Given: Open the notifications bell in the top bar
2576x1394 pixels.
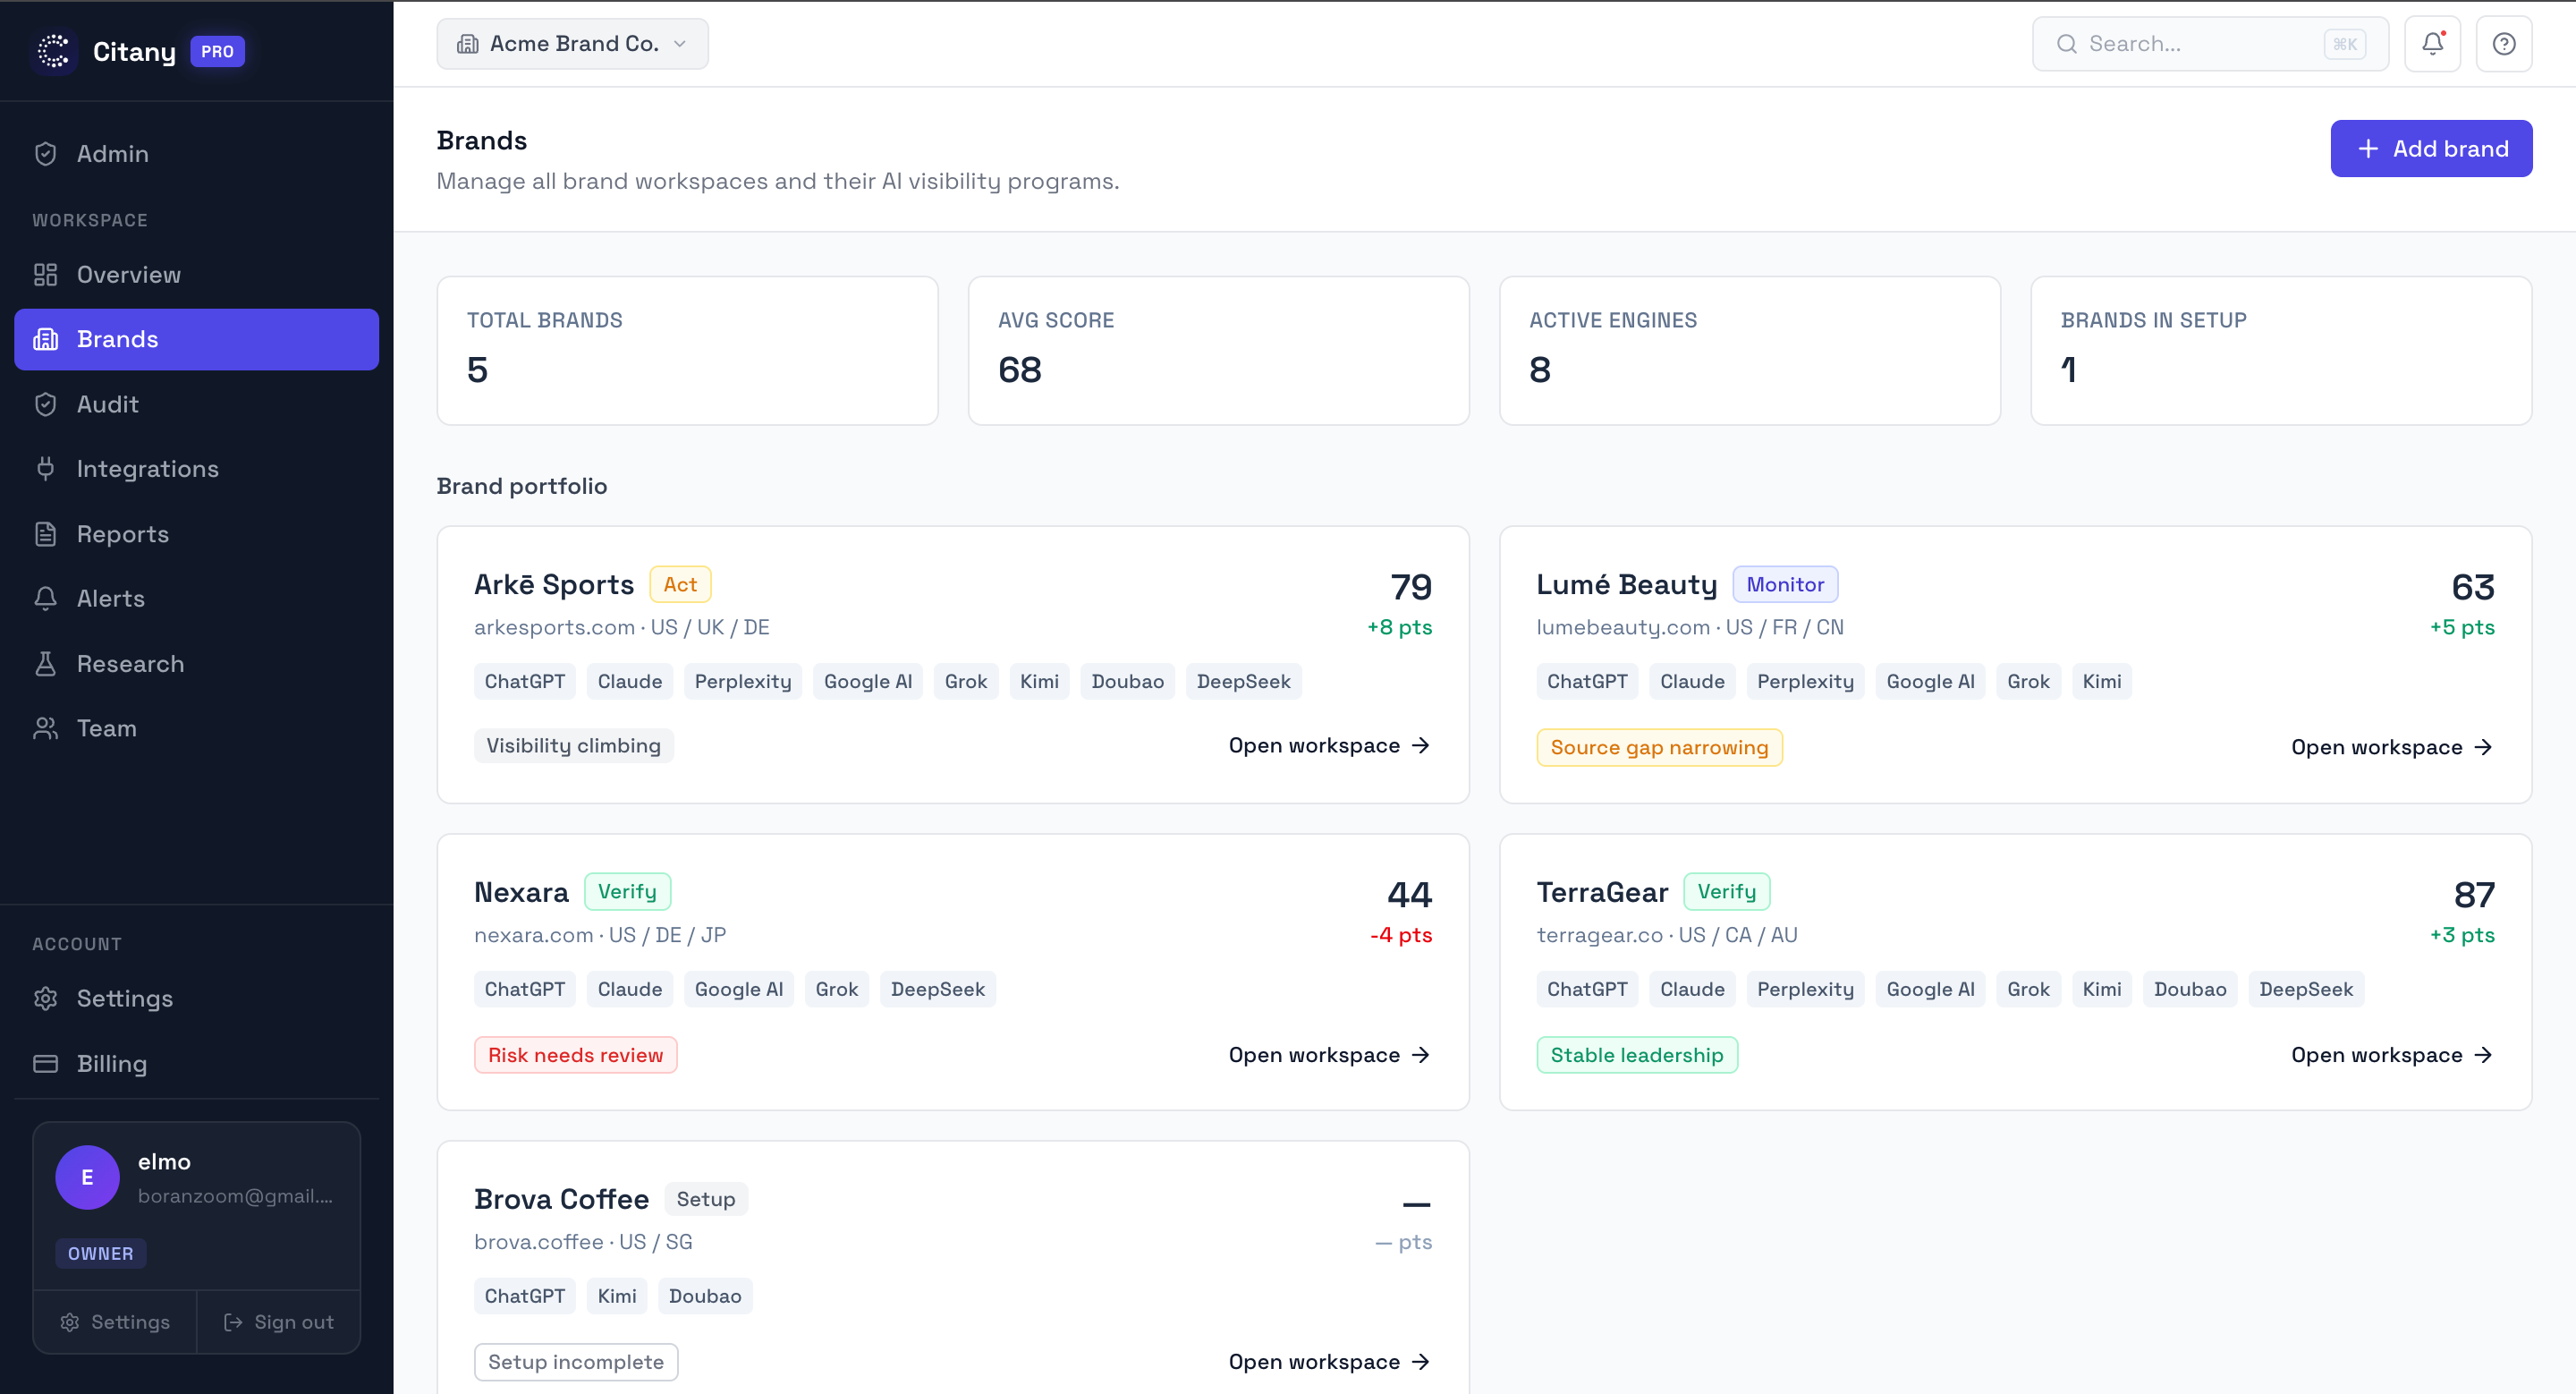Looking at the screenshot, I should 2432,43.
